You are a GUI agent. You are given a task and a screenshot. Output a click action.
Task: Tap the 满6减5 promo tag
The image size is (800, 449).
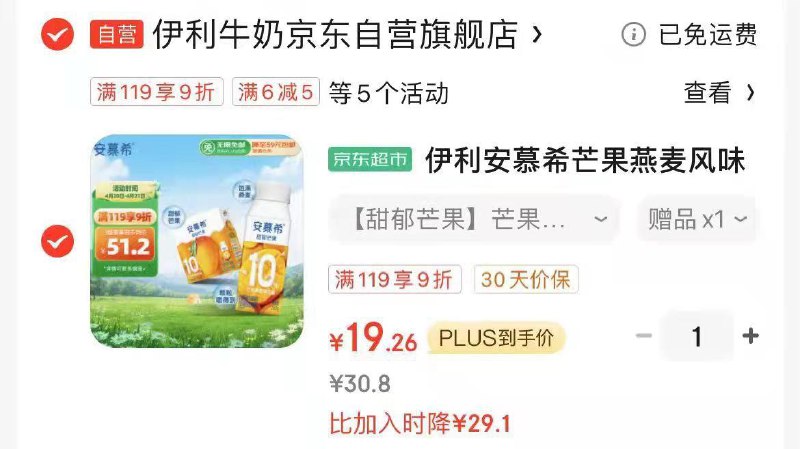tap(276, 92)
